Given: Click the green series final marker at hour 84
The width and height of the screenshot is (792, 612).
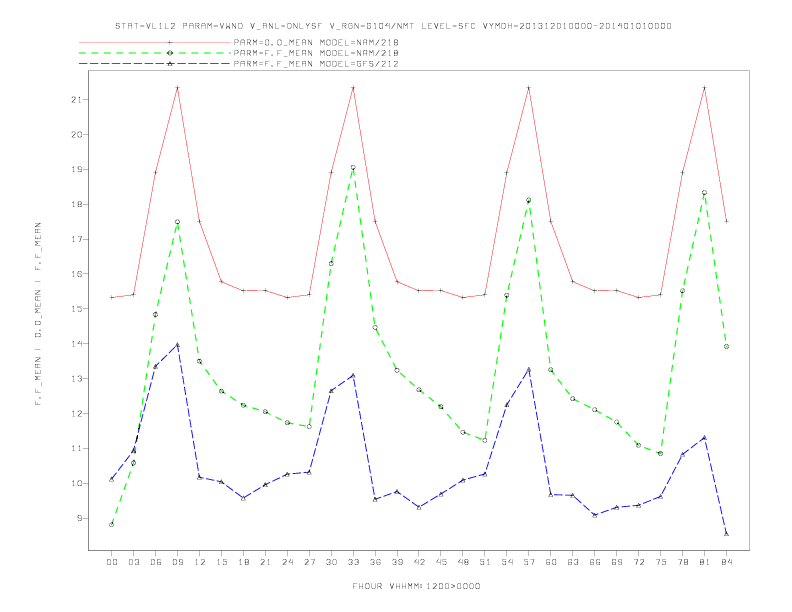Looking at the screenshot, I should 726,346.
